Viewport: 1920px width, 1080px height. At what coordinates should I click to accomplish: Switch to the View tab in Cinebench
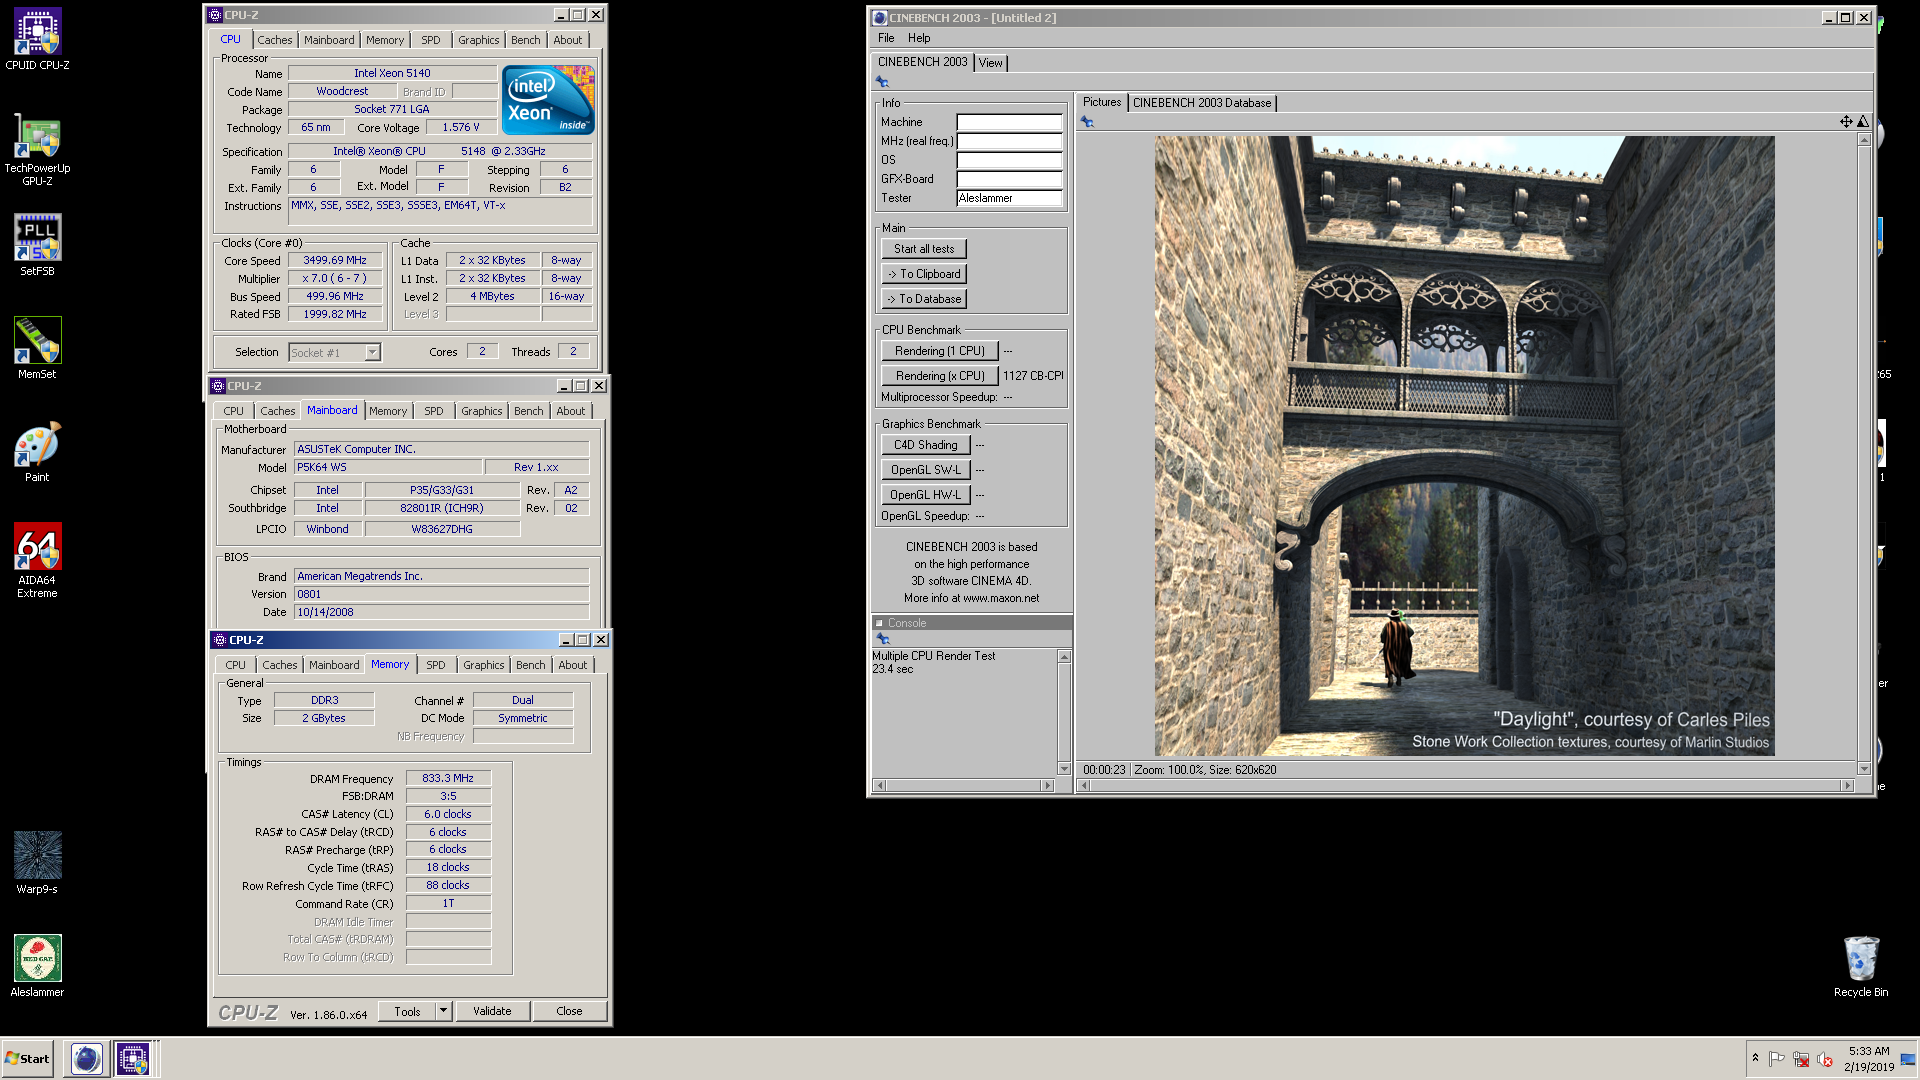tap(990, 63)
